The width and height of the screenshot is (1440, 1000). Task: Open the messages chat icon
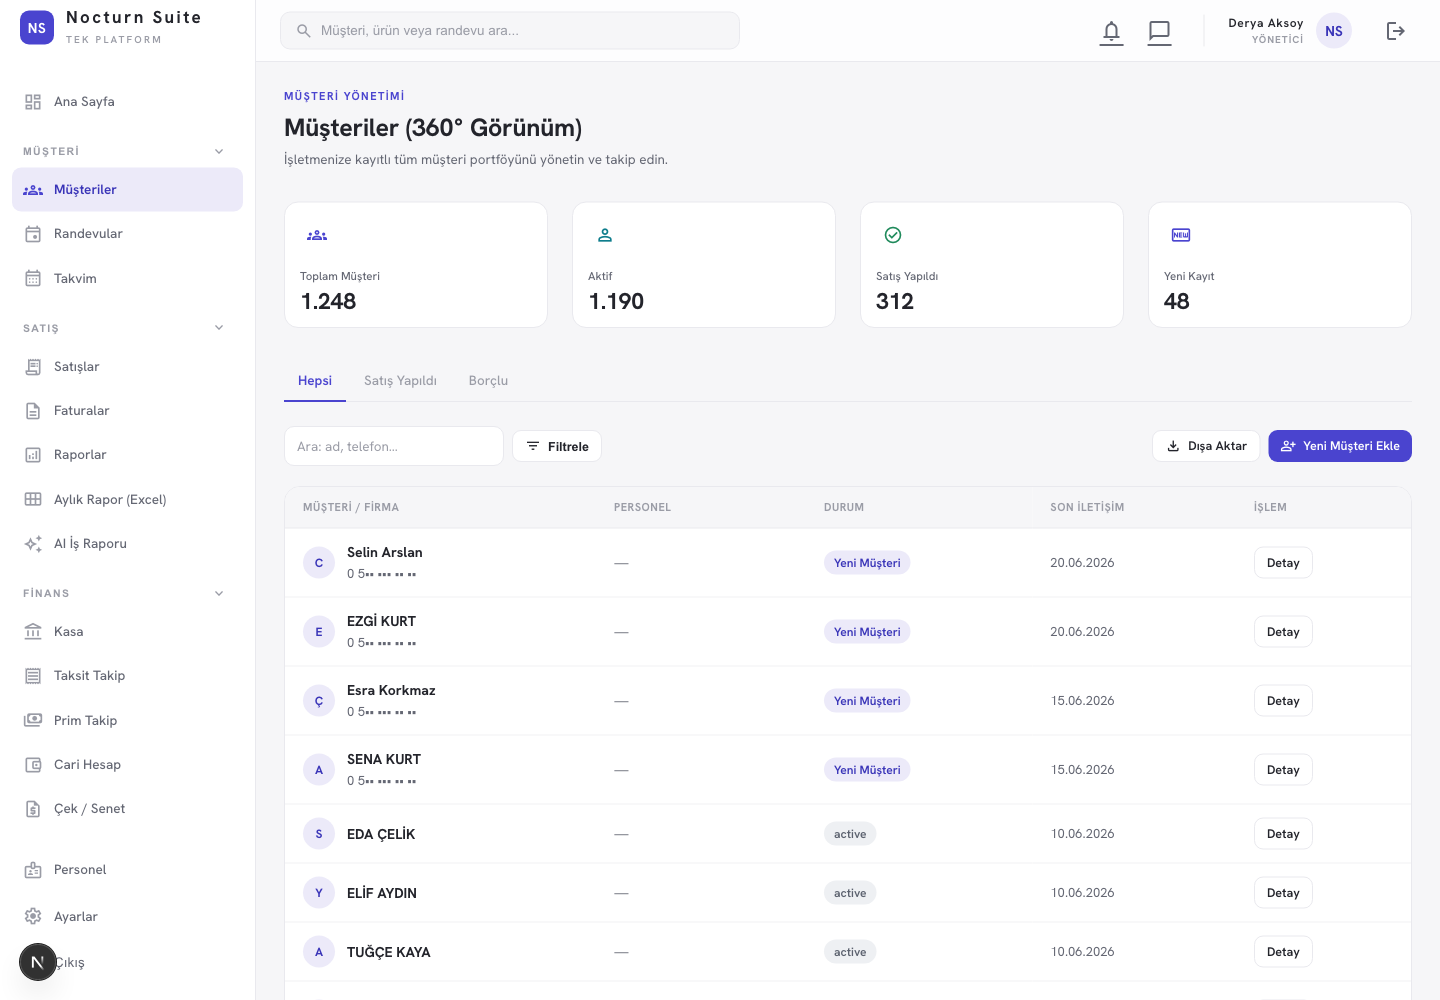click(x=1159, y=32)
